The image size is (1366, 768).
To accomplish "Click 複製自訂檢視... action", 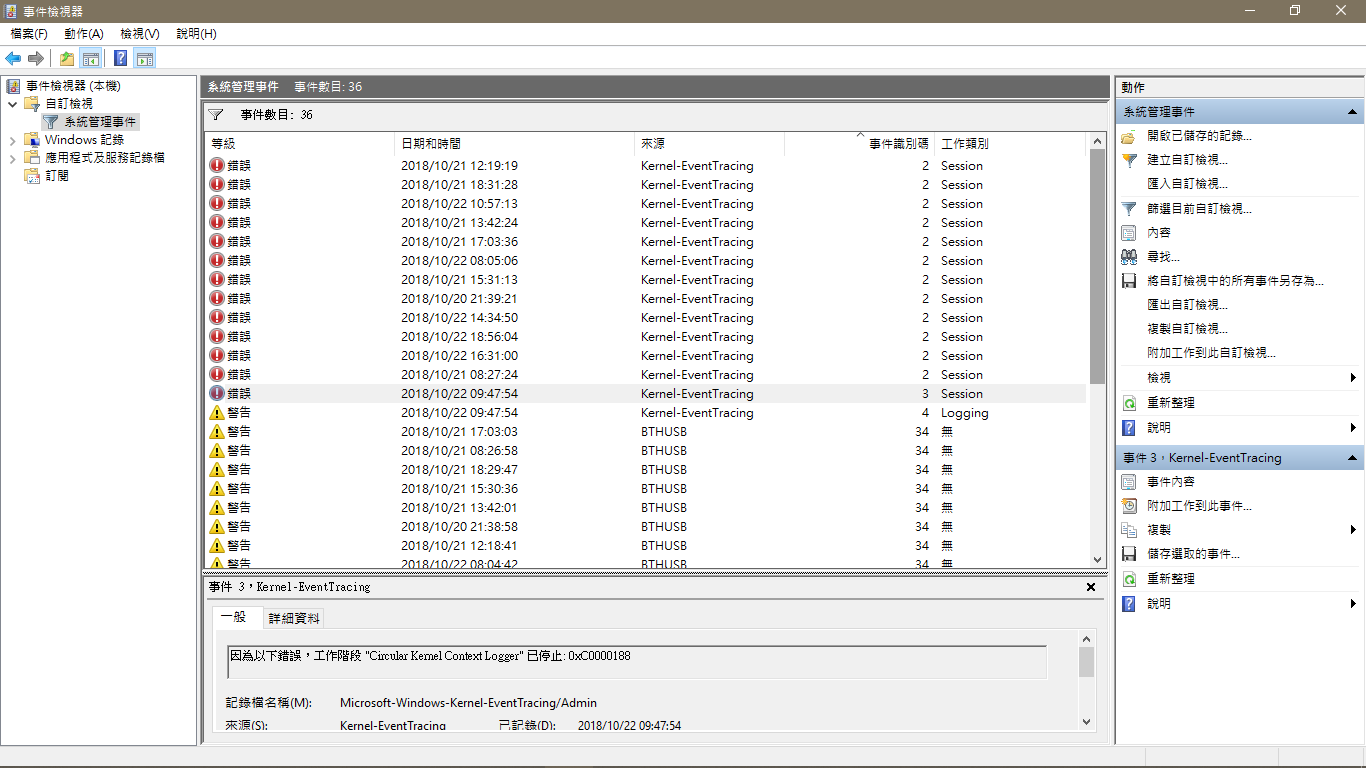I will click(x=1187, y=329).
